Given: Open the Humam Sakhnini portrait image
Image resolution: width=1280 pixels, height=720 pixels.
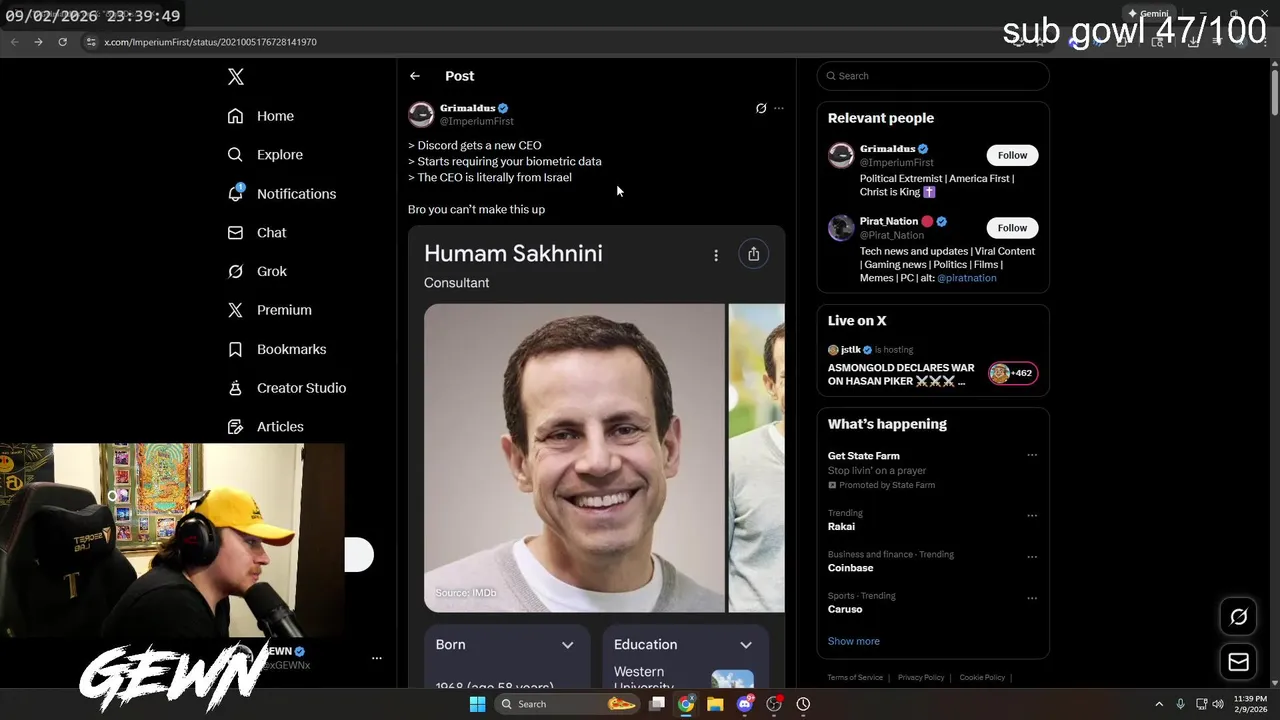Looking at the screenshot, I should click(x=574, y=458).
